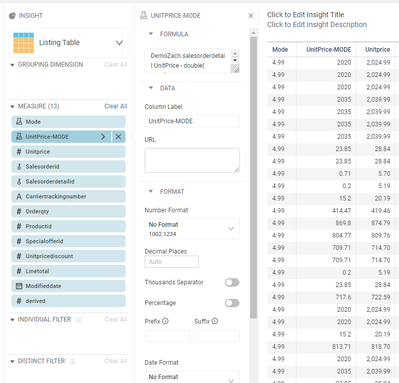
Task: Collapse the INDIVIDUAL FILTER section
Action: click(x=12, y=320)
